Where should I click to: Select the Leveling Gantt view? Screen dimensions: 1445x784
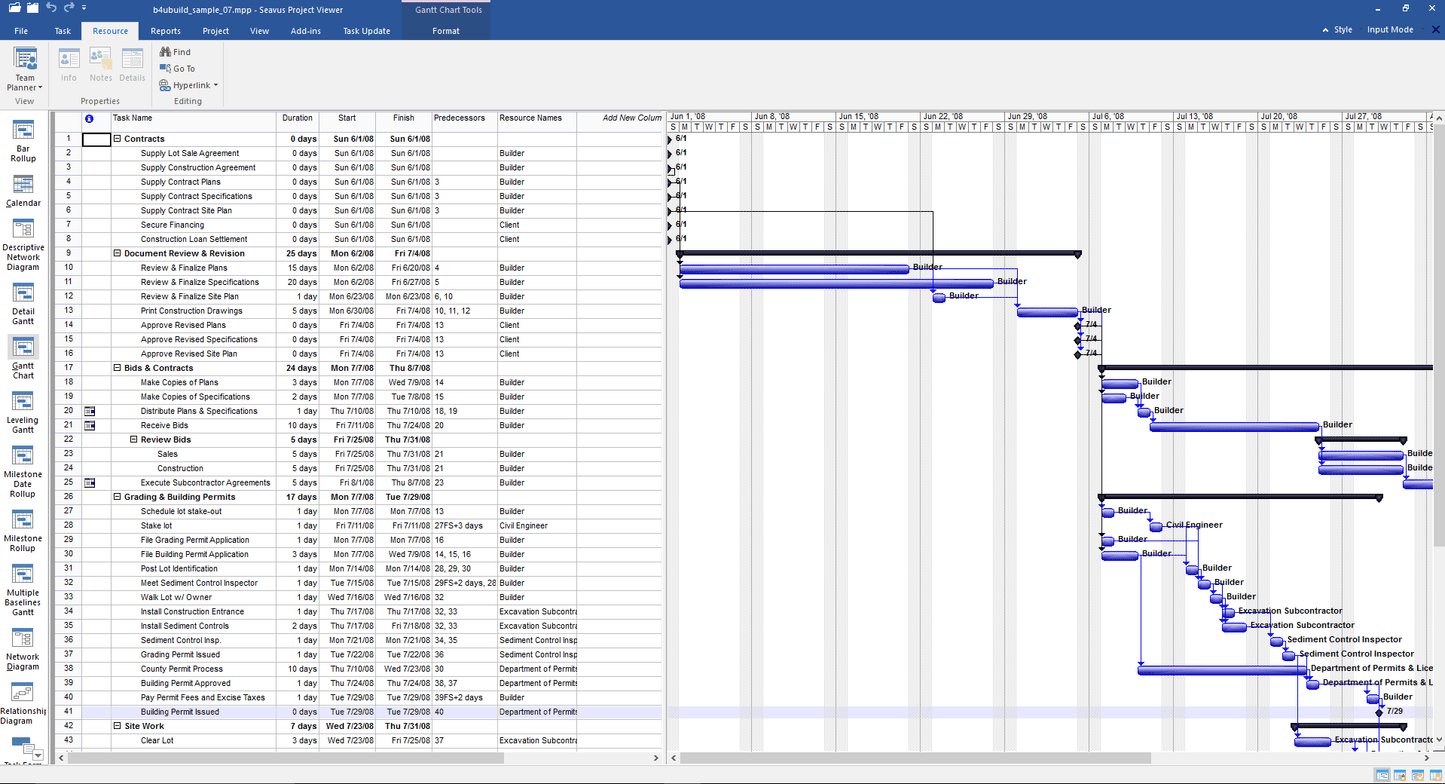tap(22, 408)
